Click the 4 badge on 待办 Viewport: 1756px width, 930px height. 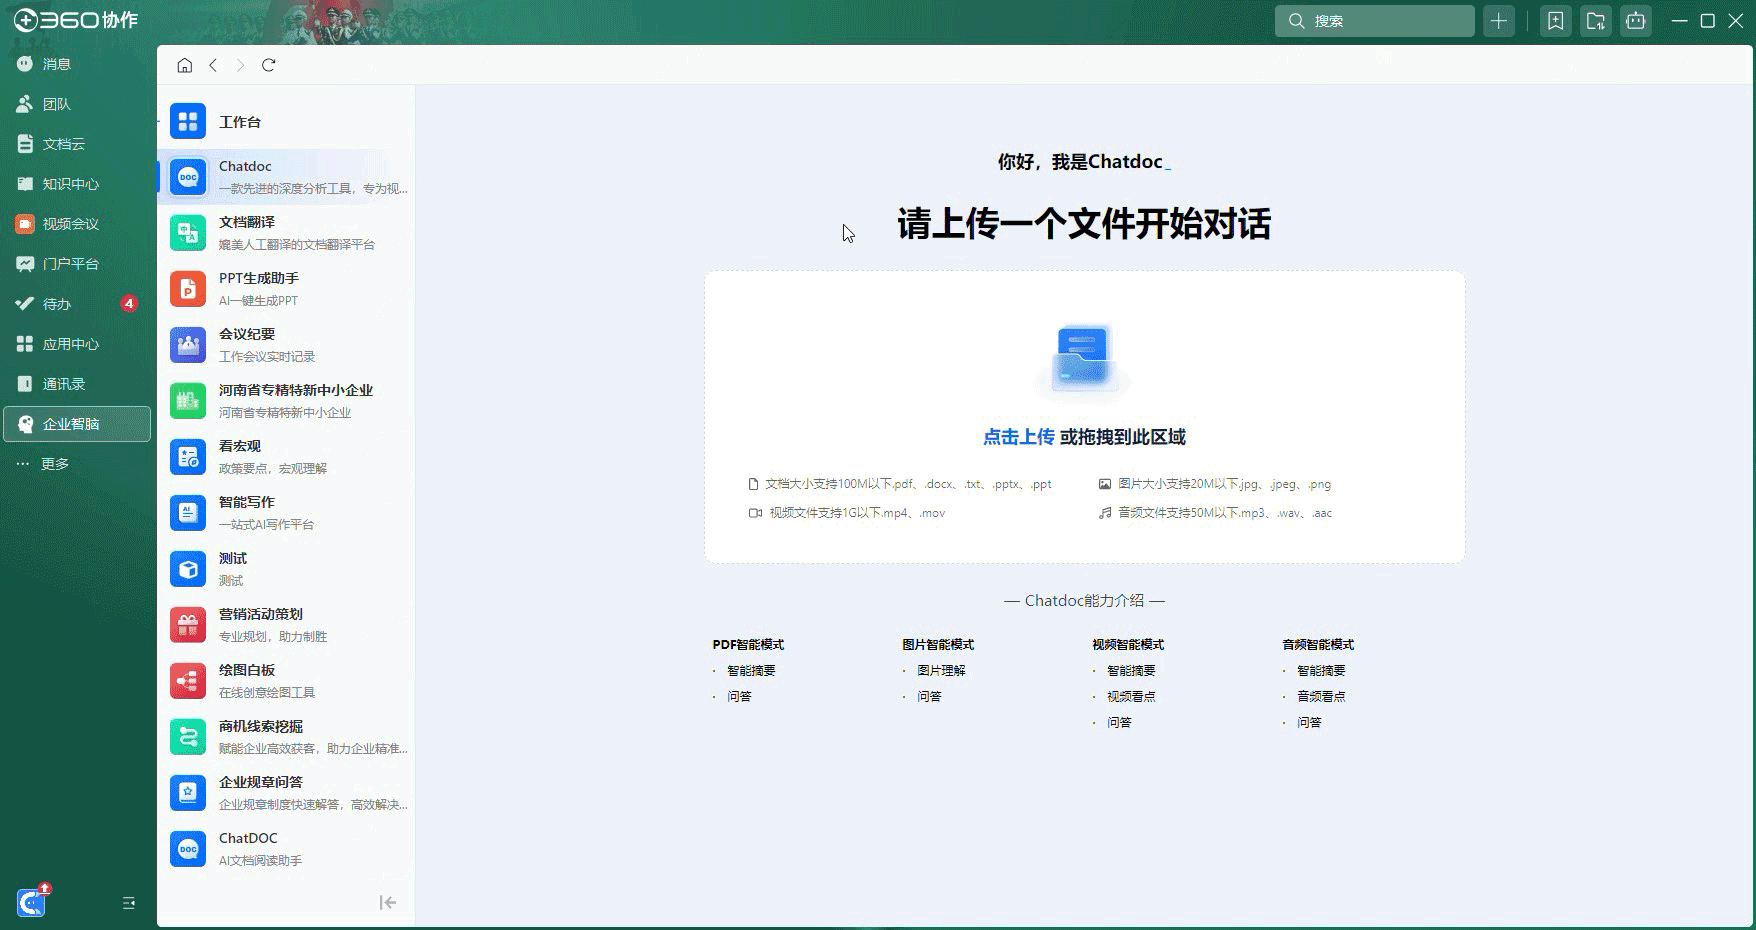(x=129, y=303)
